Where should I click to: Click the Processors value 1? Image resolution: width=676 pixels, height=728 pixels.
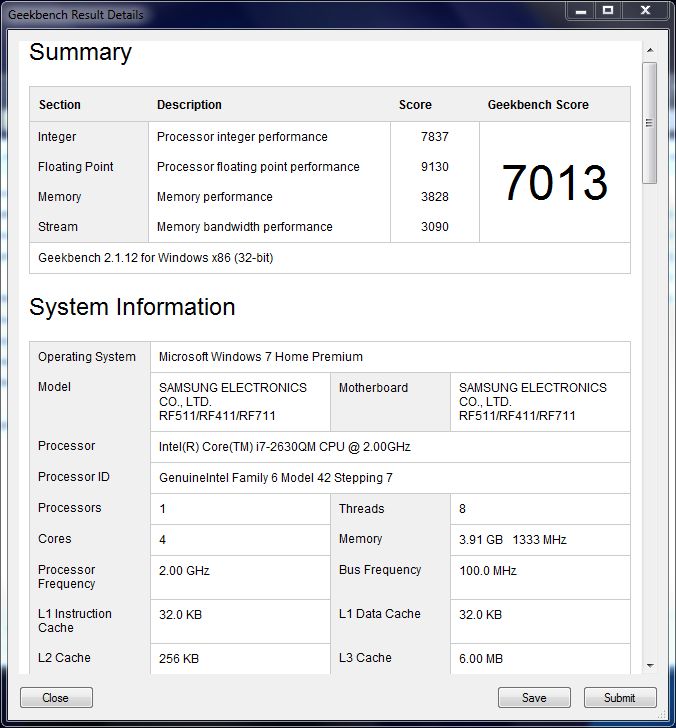pyautogui.click(x=162, y=509)
